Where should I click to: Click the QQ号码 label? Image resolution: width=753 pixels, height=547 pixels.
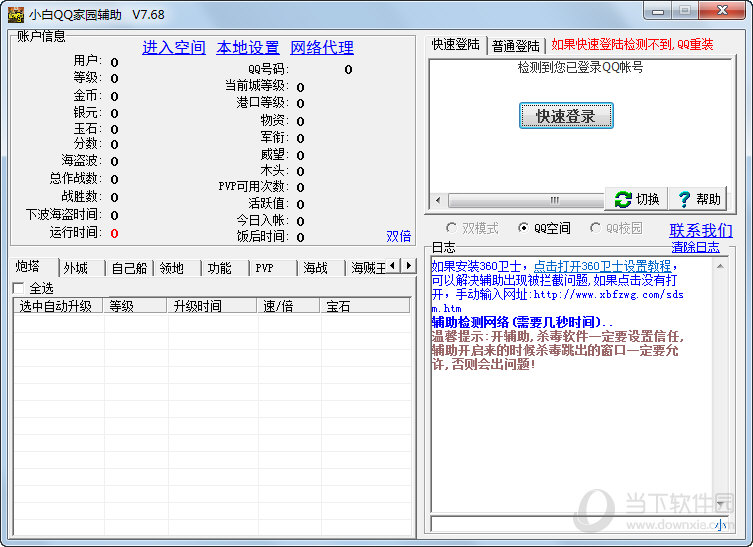268,69
